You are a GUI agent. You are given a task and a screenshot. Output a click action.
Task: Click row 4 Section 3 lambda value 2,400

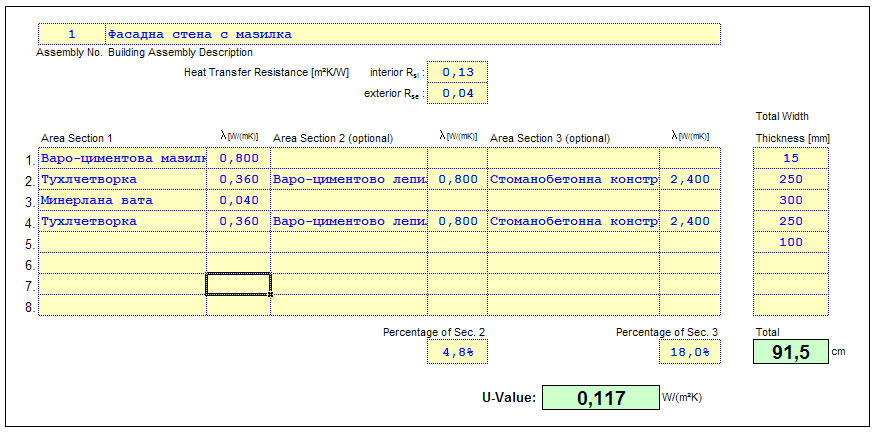point(689,221)
